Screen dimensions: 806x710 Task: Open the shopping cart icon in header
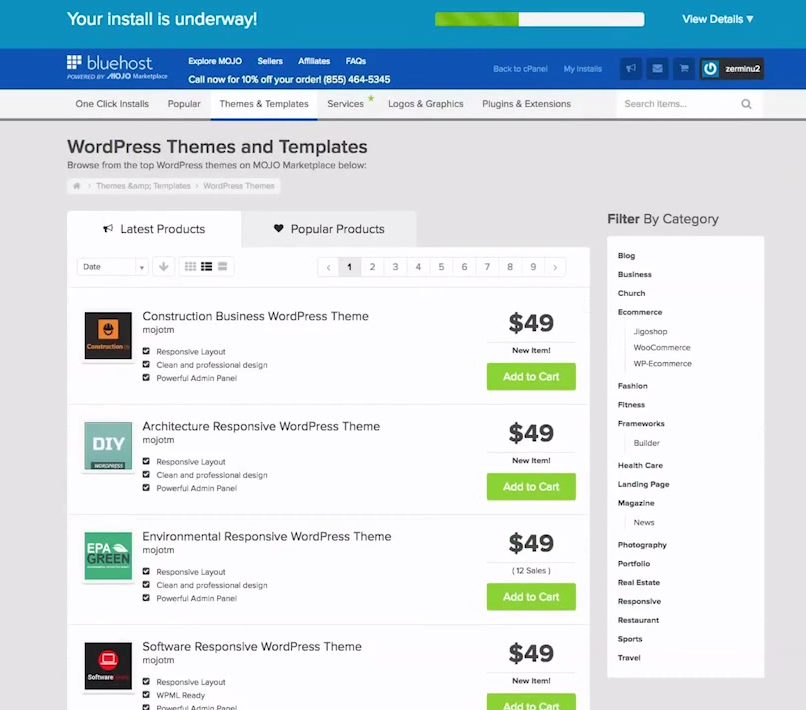point(684,68)
